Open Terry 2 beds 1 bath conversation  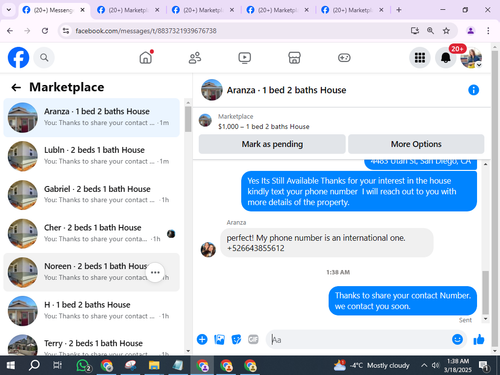[91, 343]
